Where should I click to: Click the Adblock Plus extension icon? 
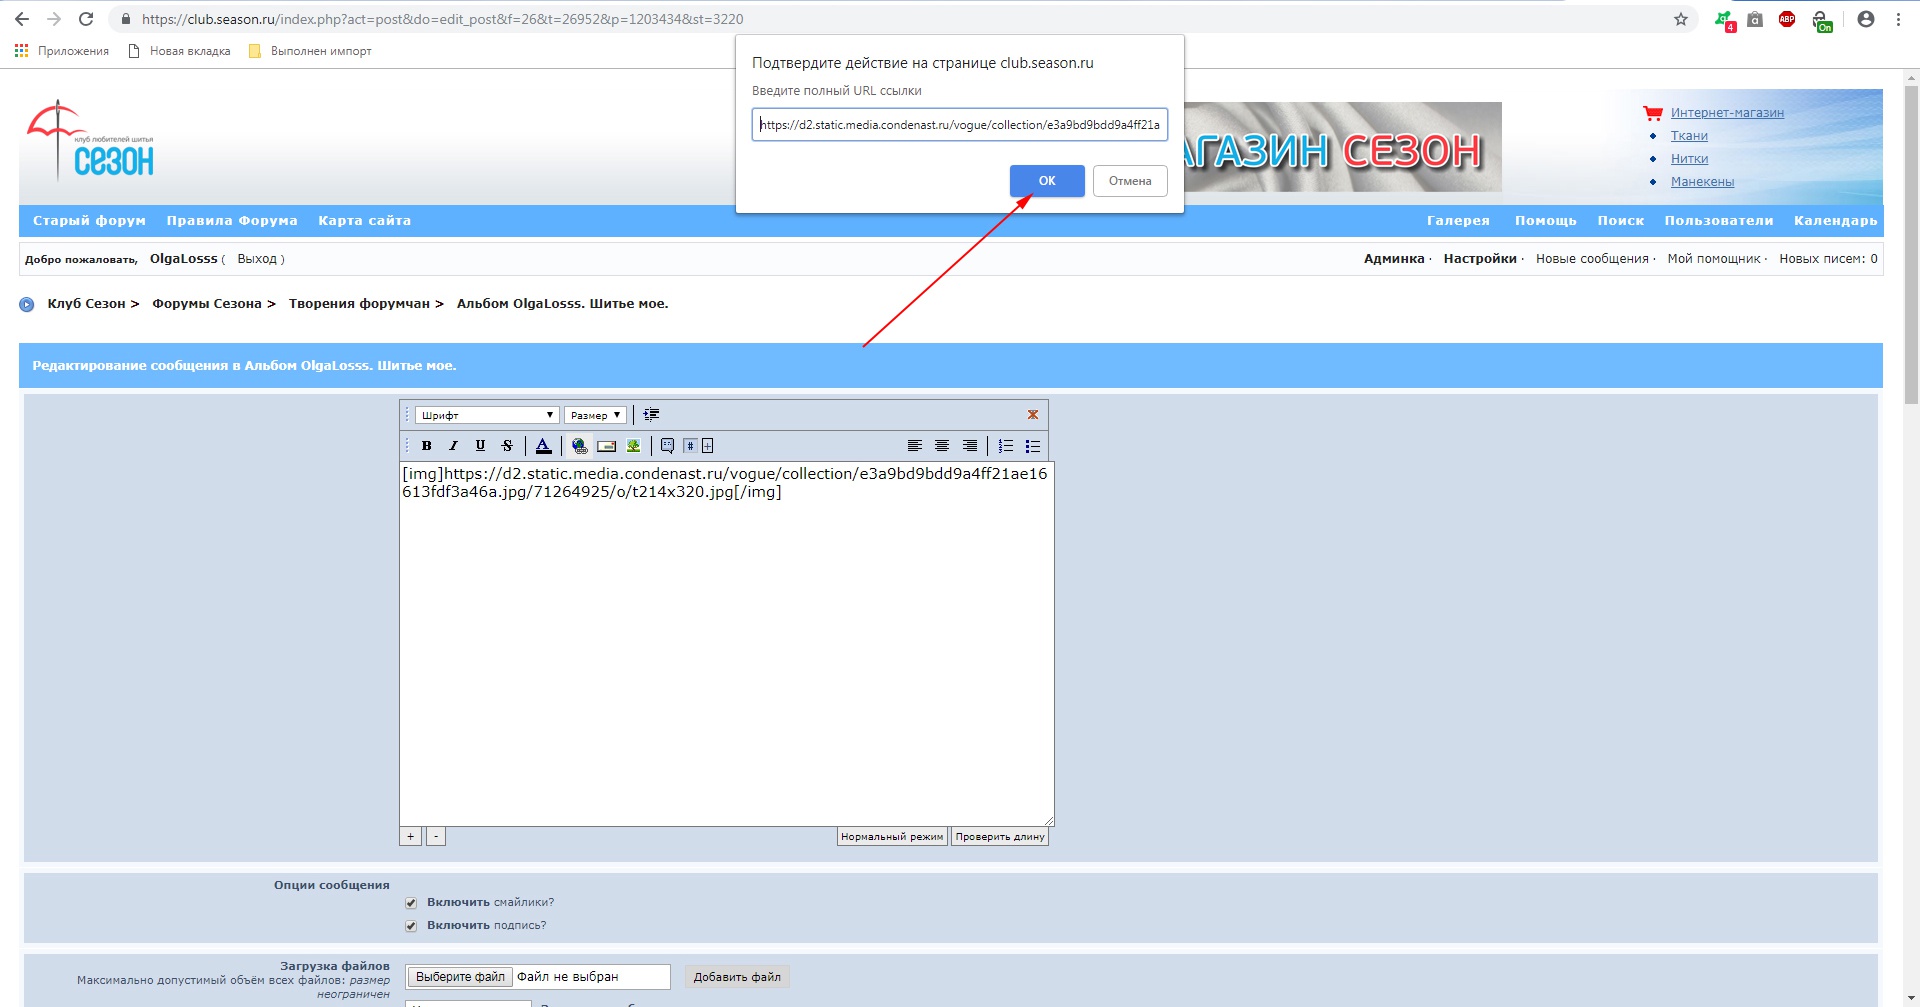pyautogui.click(x=1787, y=19)
